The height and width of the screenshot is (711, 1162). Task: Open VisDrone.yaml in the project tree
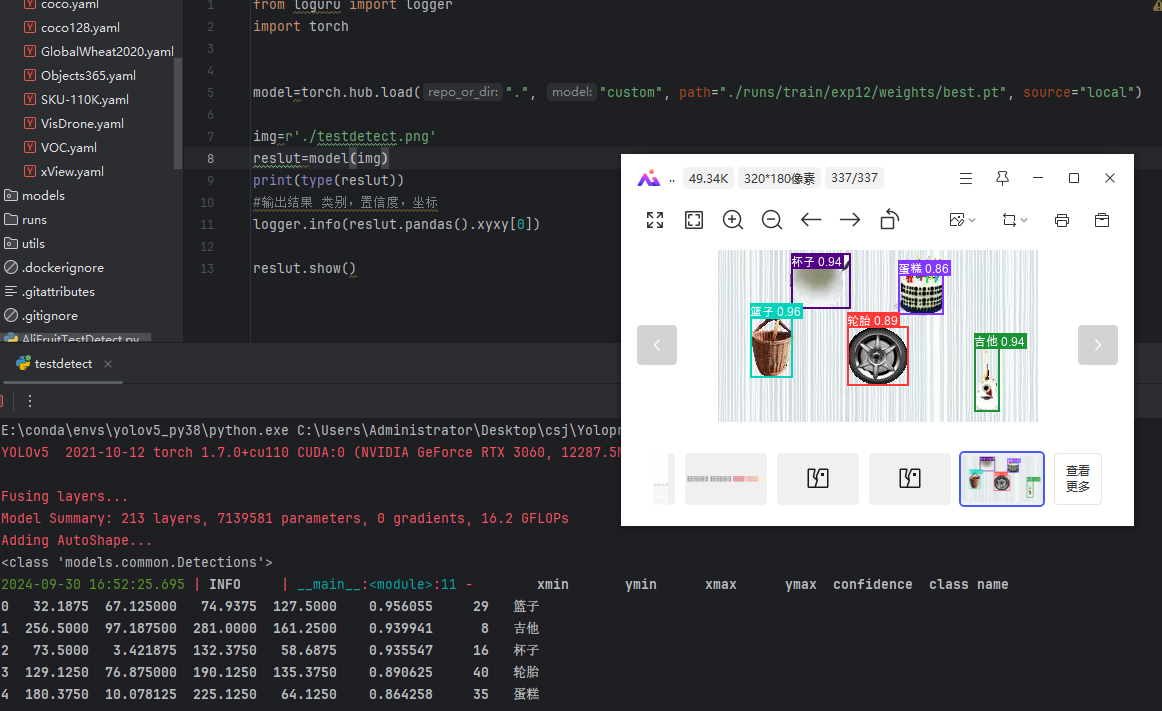pyautogui.click(x=82, y=124)
